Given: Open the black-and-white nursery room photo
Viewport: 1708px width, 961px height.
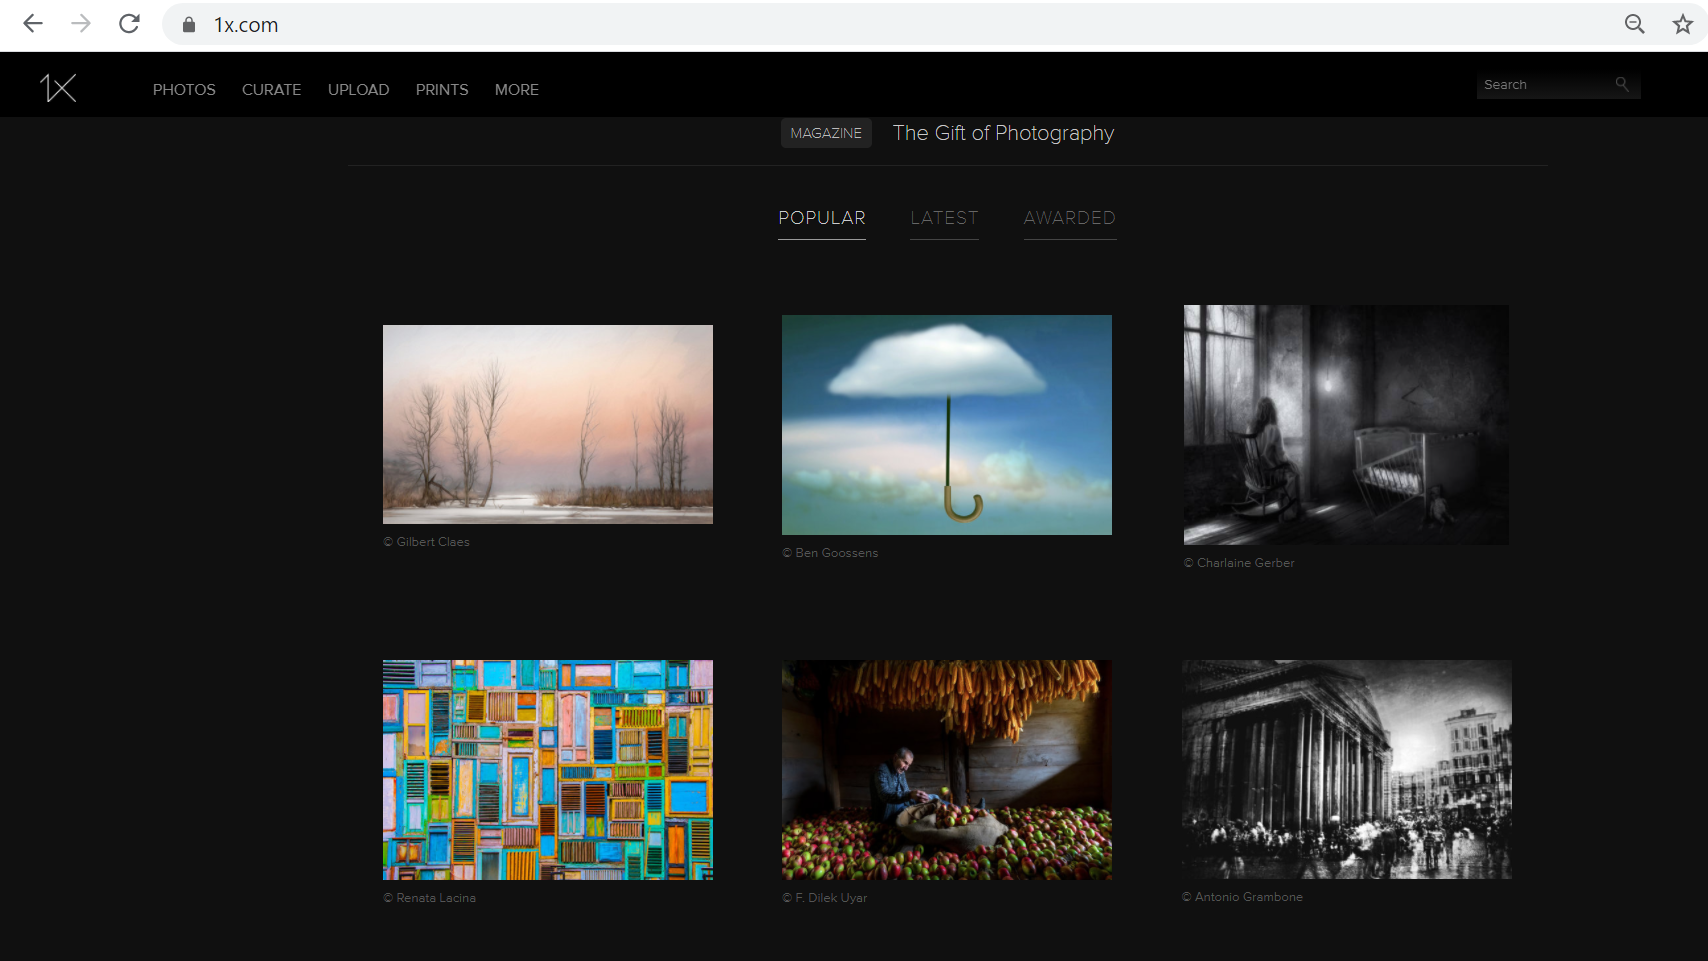Looking at the screenshot, I should [1346, 425].
